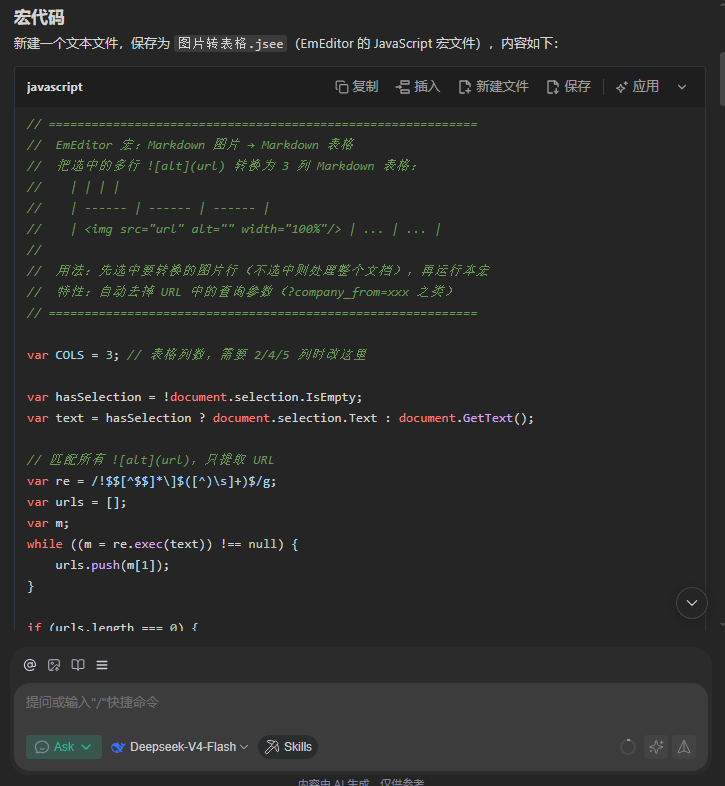Click the var hasSelection code line
Screen dimensions: 725x786
click(x=195, y=397)
